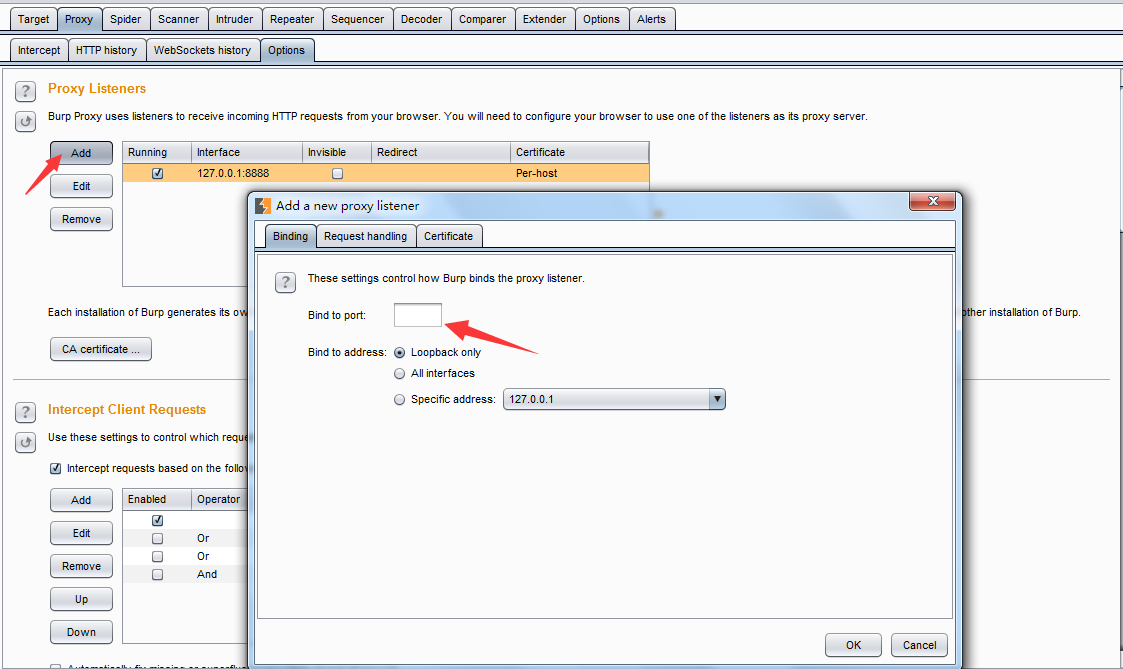
Task: Click Add button for proxy listeners
Action: [81, 153]
